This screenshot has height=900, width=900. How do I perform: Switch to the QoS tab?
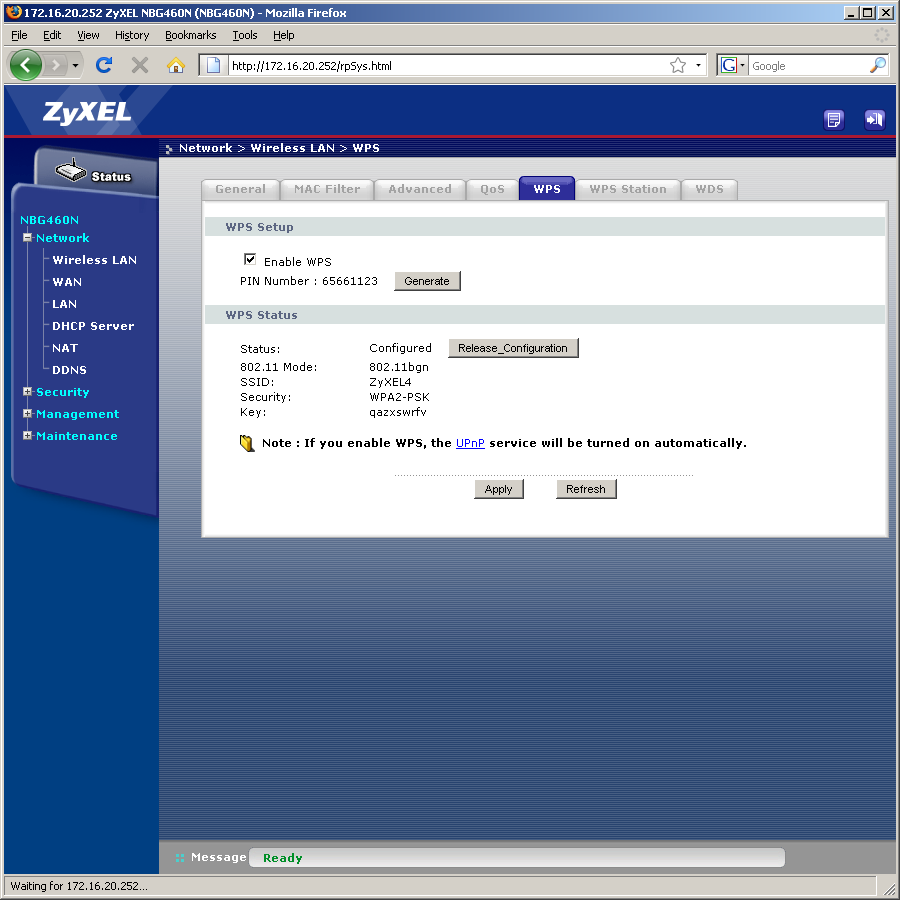(x=492, y=189)
